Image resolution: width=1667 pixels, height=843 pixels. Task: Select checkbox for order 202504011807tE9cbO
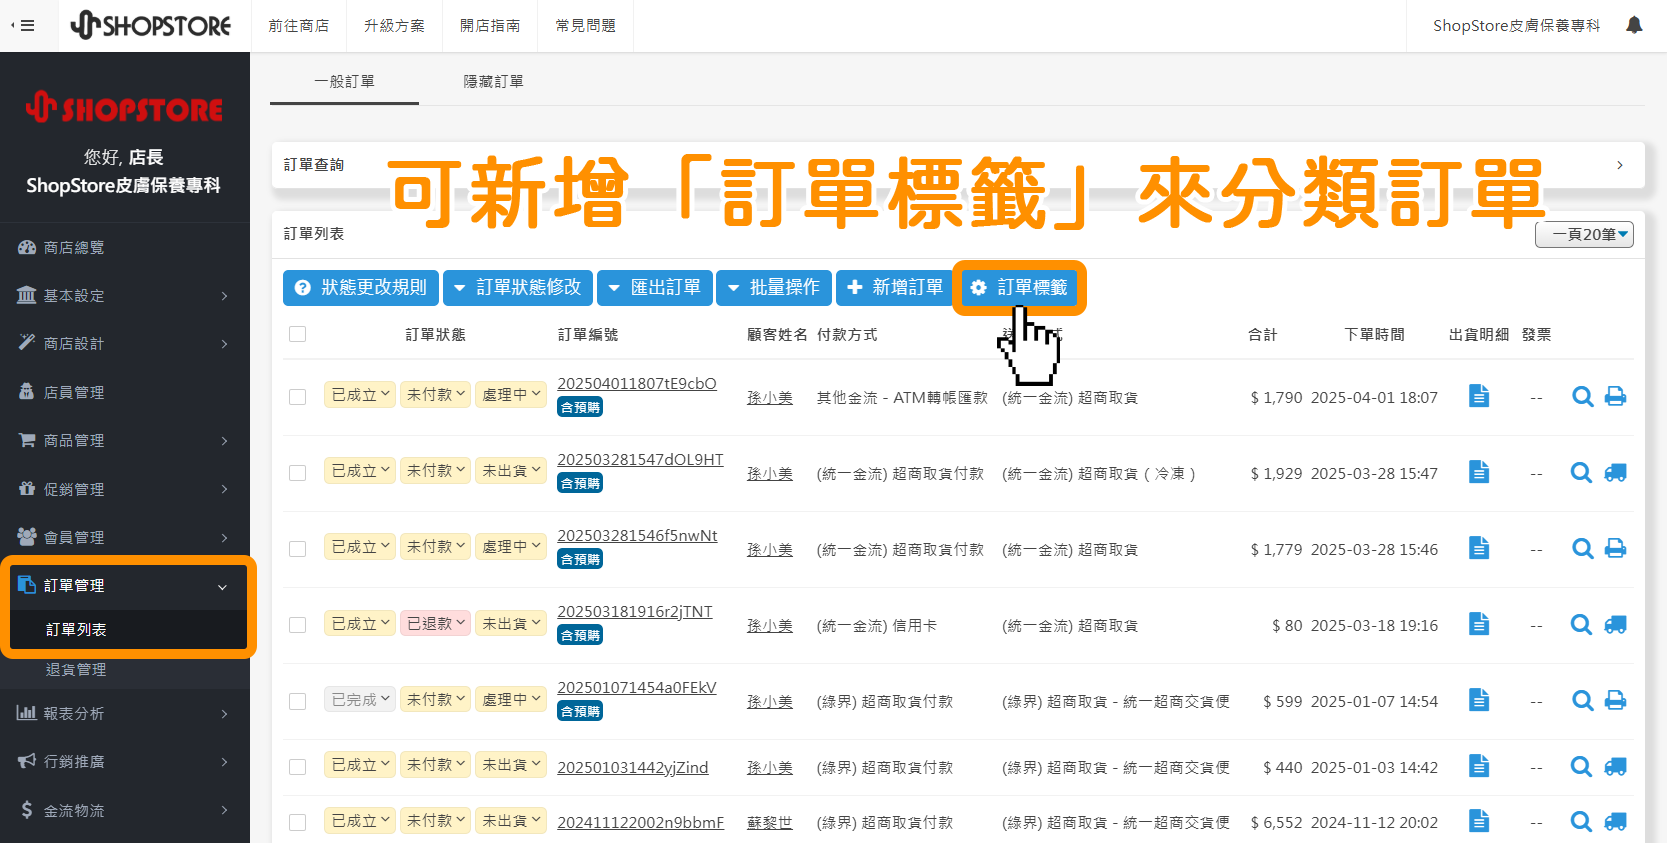click(297, 397)
